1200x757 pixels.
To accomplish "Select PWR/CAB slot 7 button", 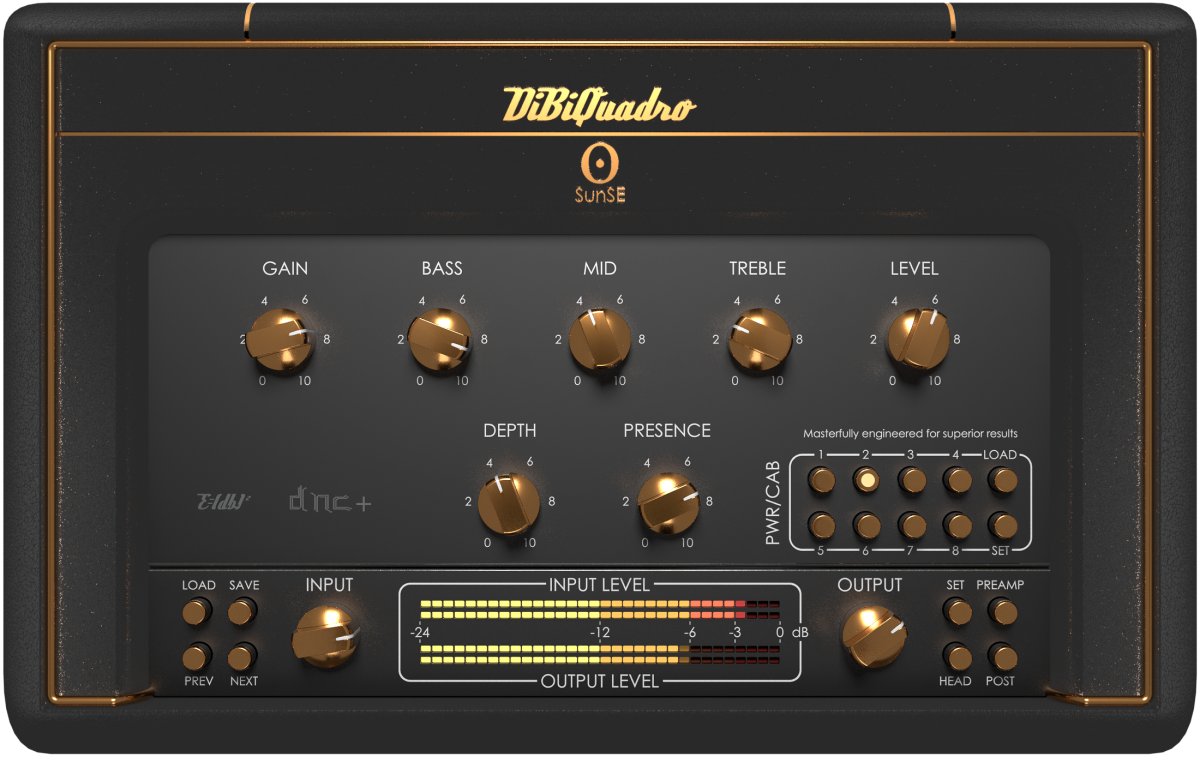I will pos(912,525).
